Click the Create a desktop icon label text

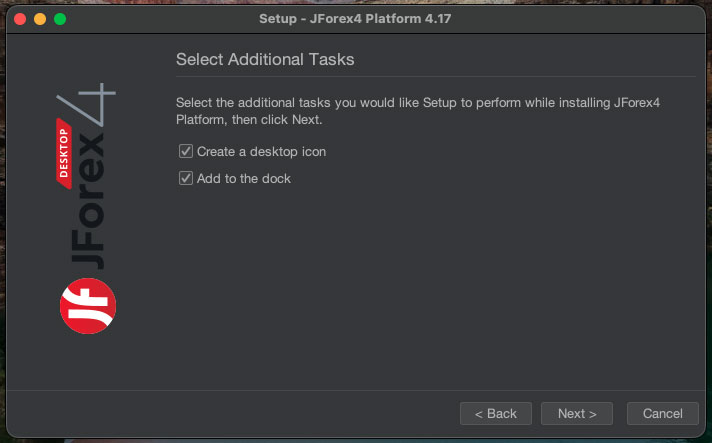tap(261, 152)
